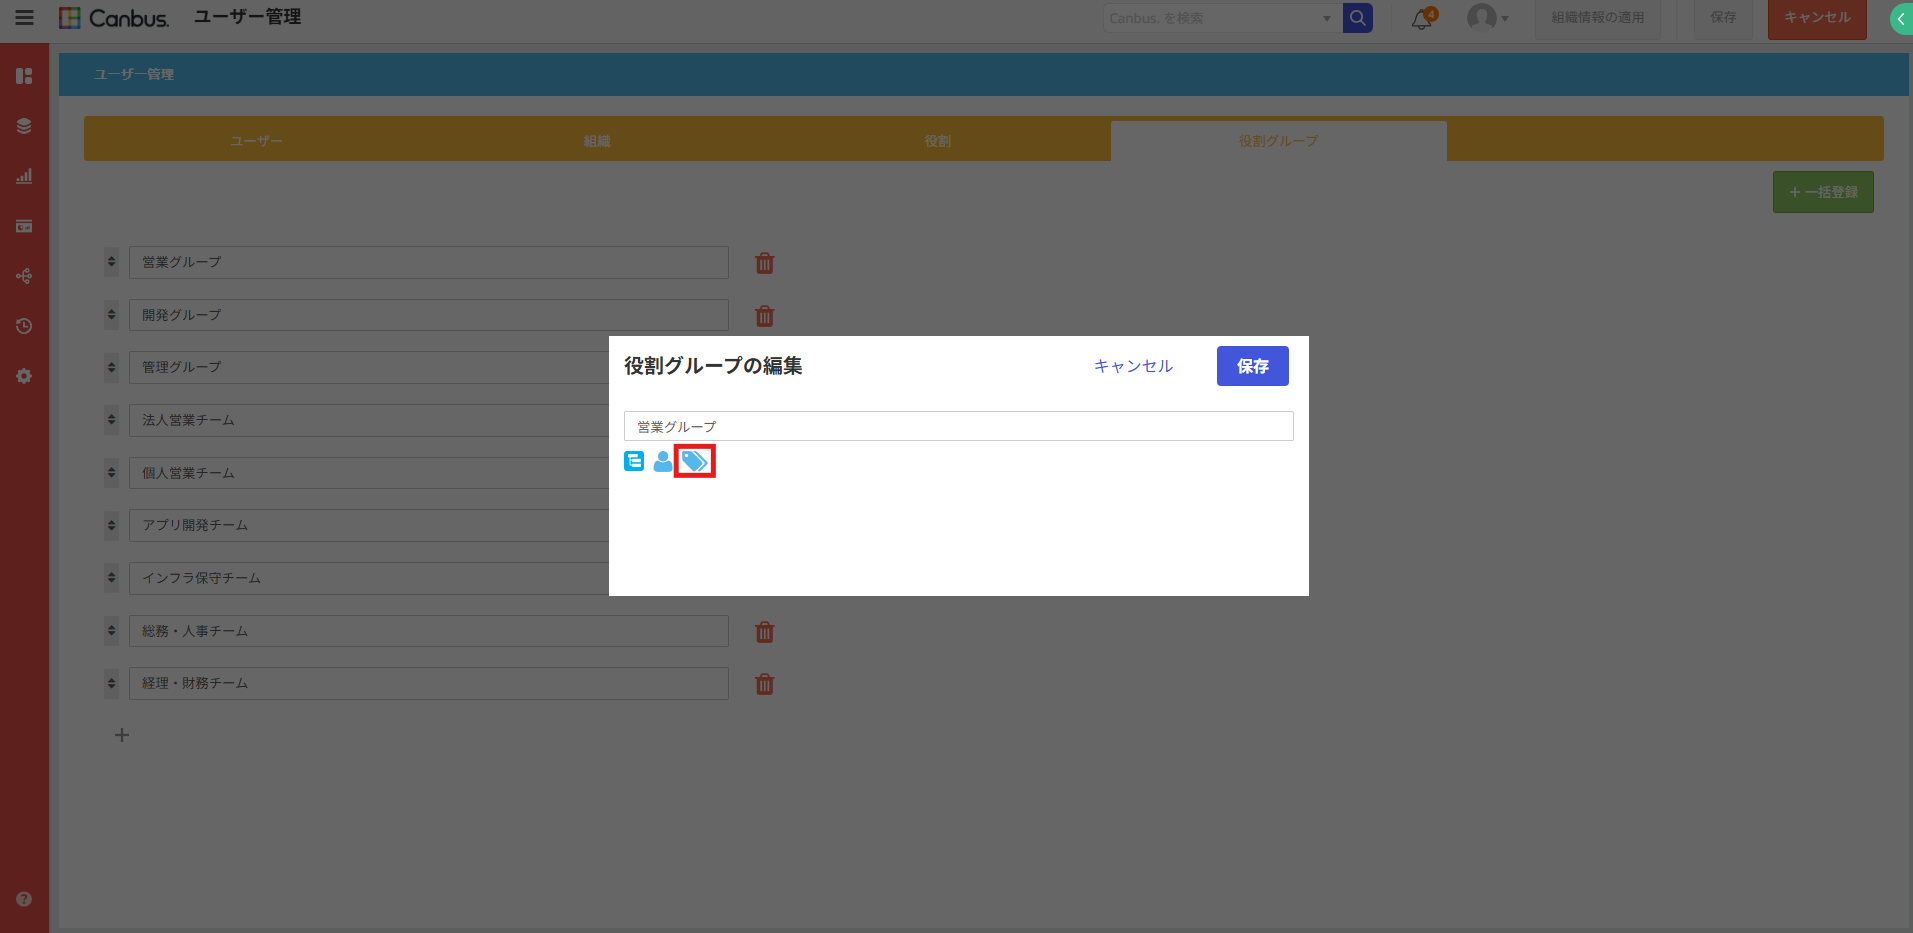This screenshot has width=1913, height=933.
Task: Click the organization tree icon in the dialog
Action: tap(634, 461)
